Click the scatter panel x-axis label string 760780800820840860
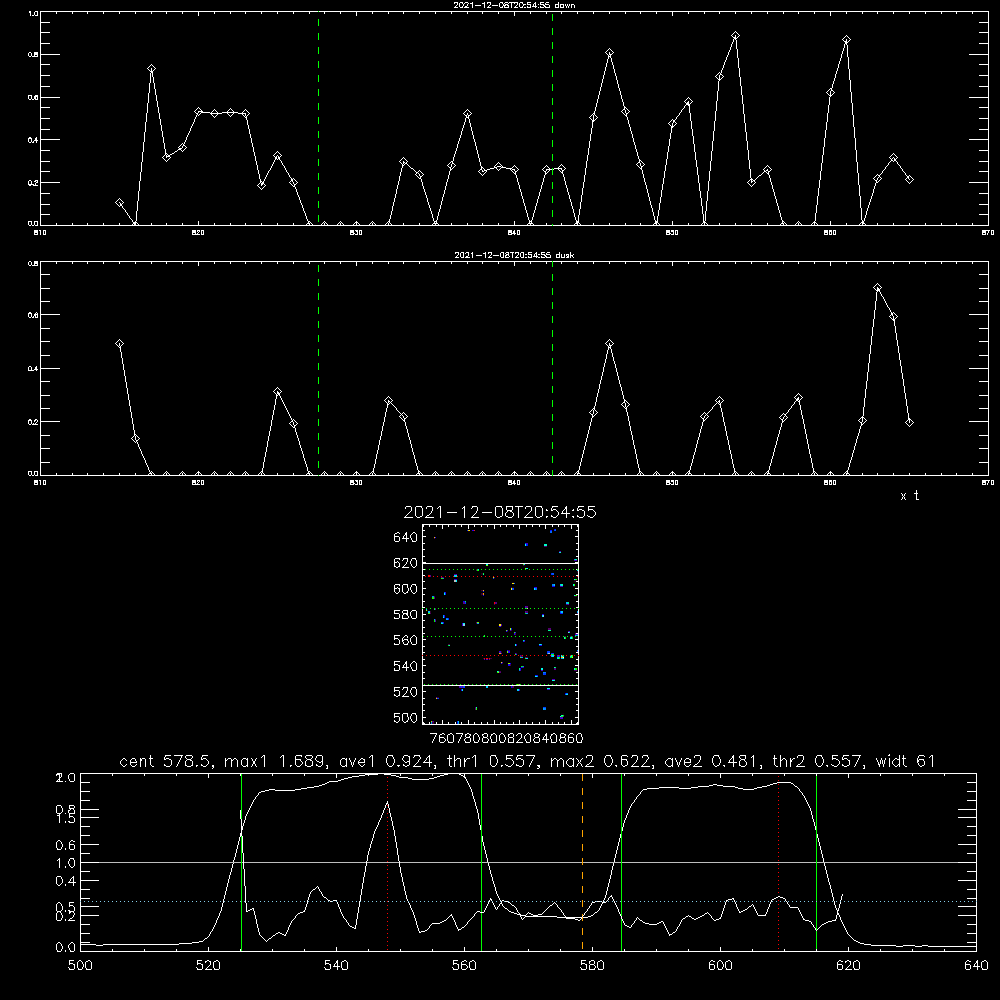The height and width of the screenshot is (1000, 1000). point(506,738)
